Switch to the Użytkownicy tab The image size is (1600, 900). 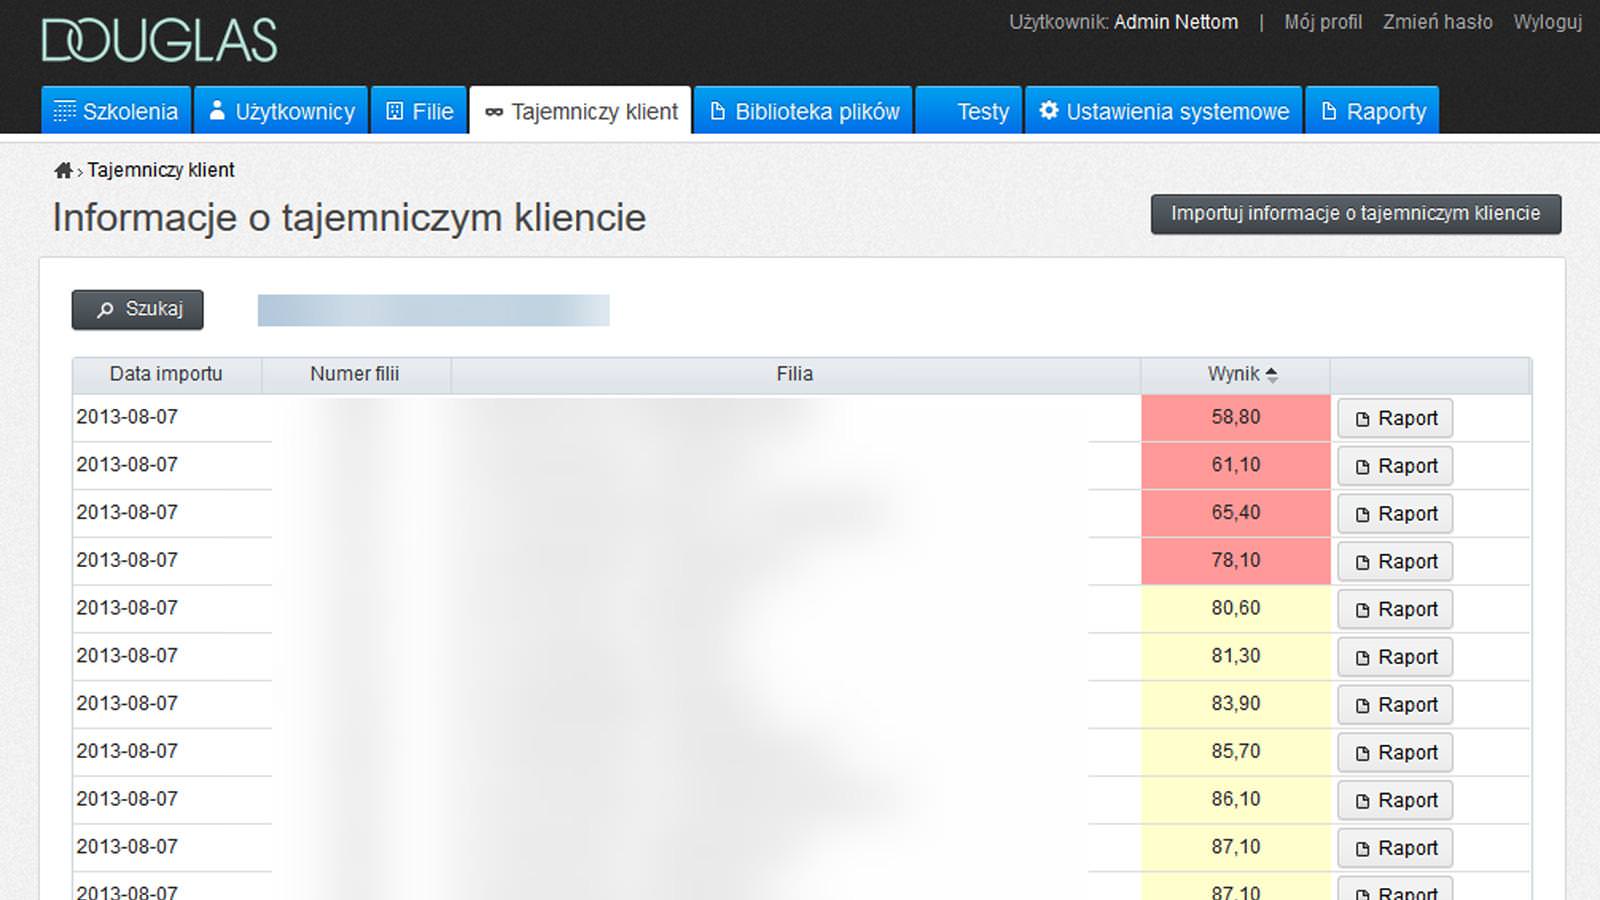[281, 111]
